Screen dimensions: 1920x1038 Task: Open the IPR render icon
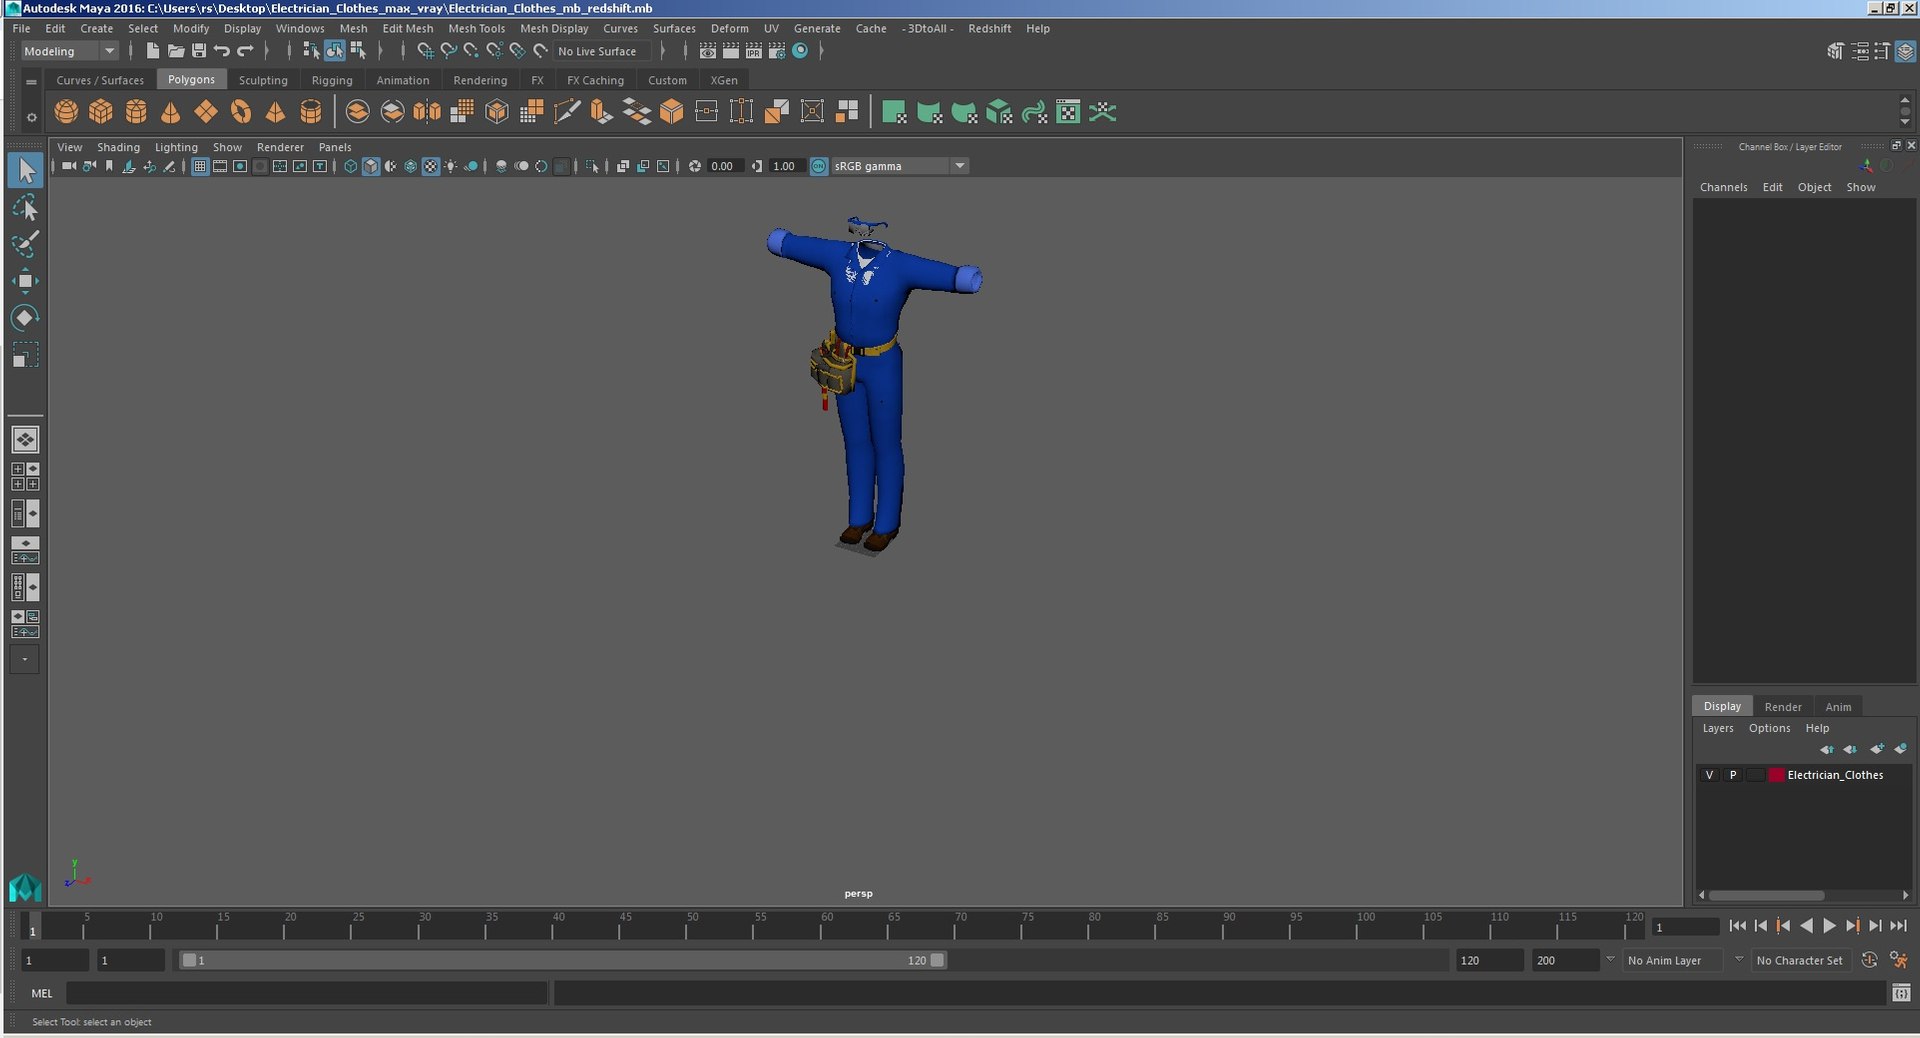pos(754,51)
